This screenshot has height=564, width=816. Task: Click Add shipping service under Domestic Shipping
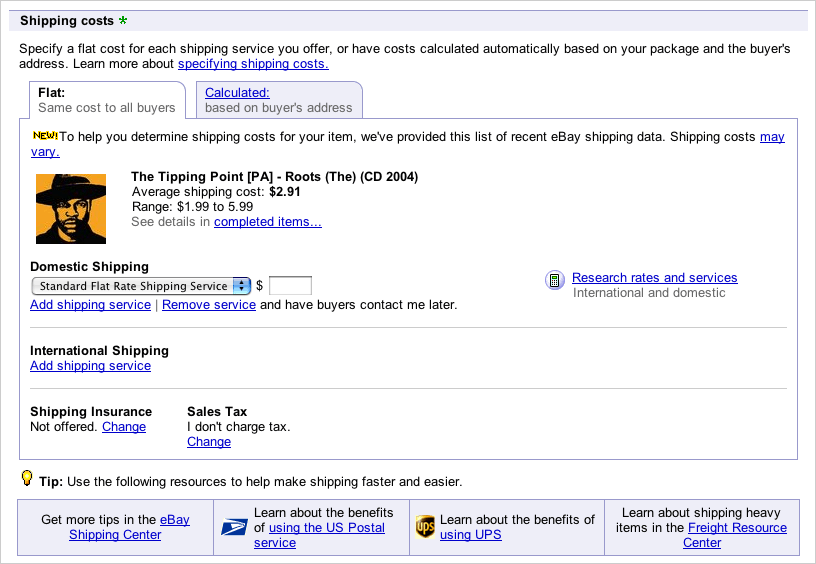tap(90, 305)
